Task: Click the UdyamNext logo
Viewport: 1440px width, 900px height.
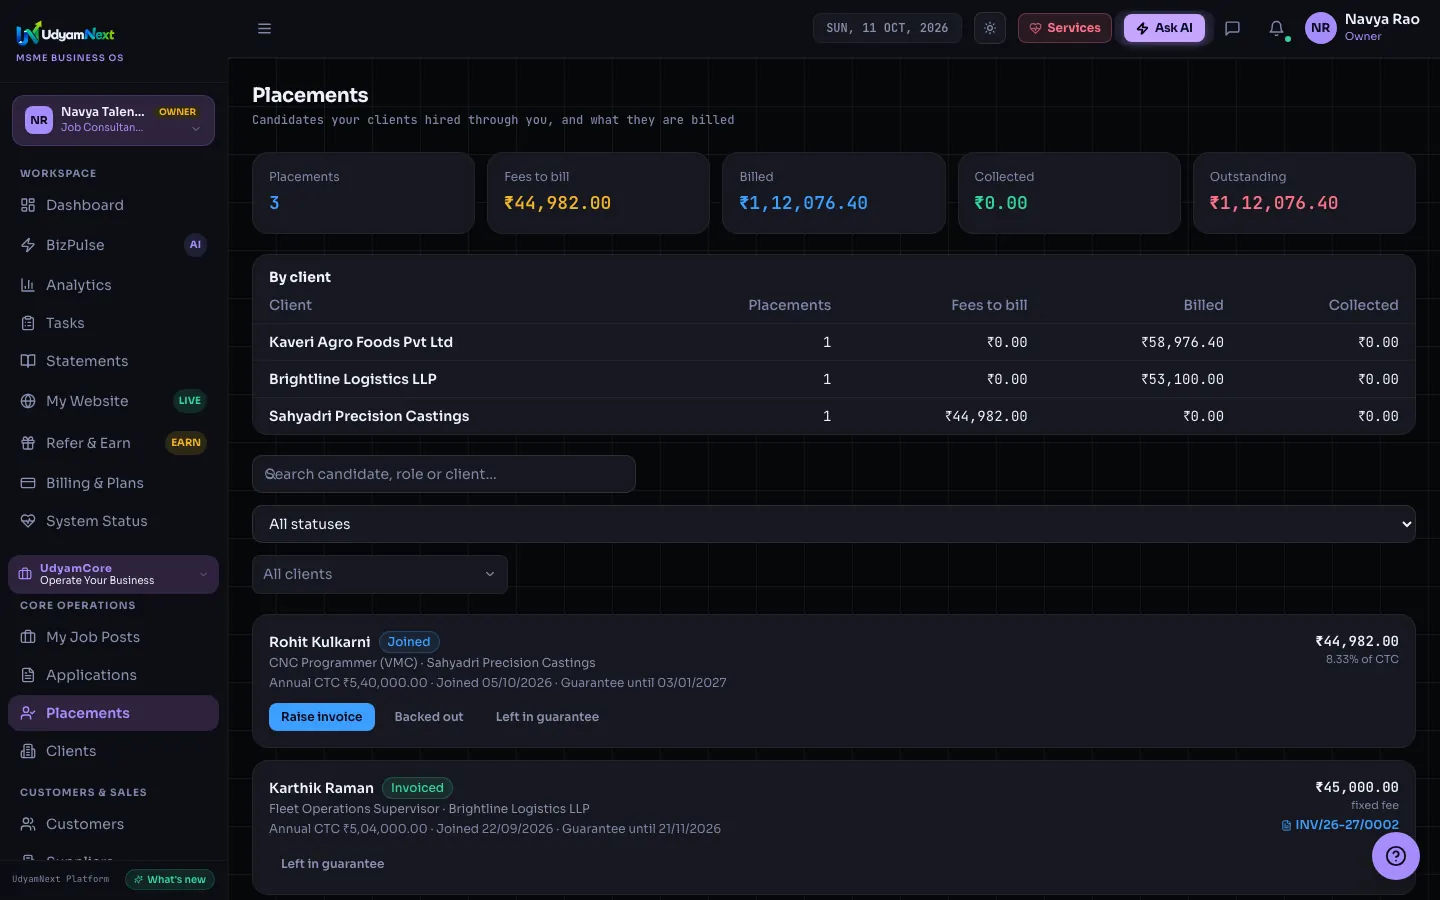Action: 66,34
